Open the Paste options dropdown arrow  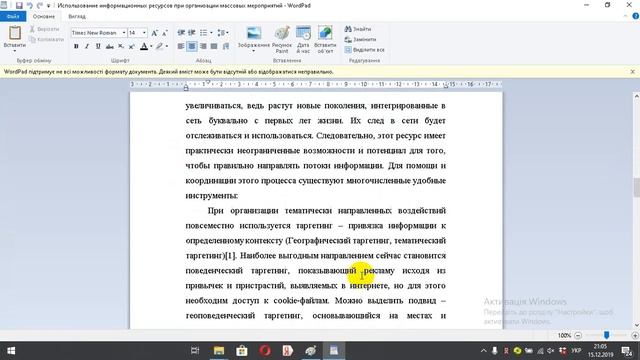pos(15,51)
